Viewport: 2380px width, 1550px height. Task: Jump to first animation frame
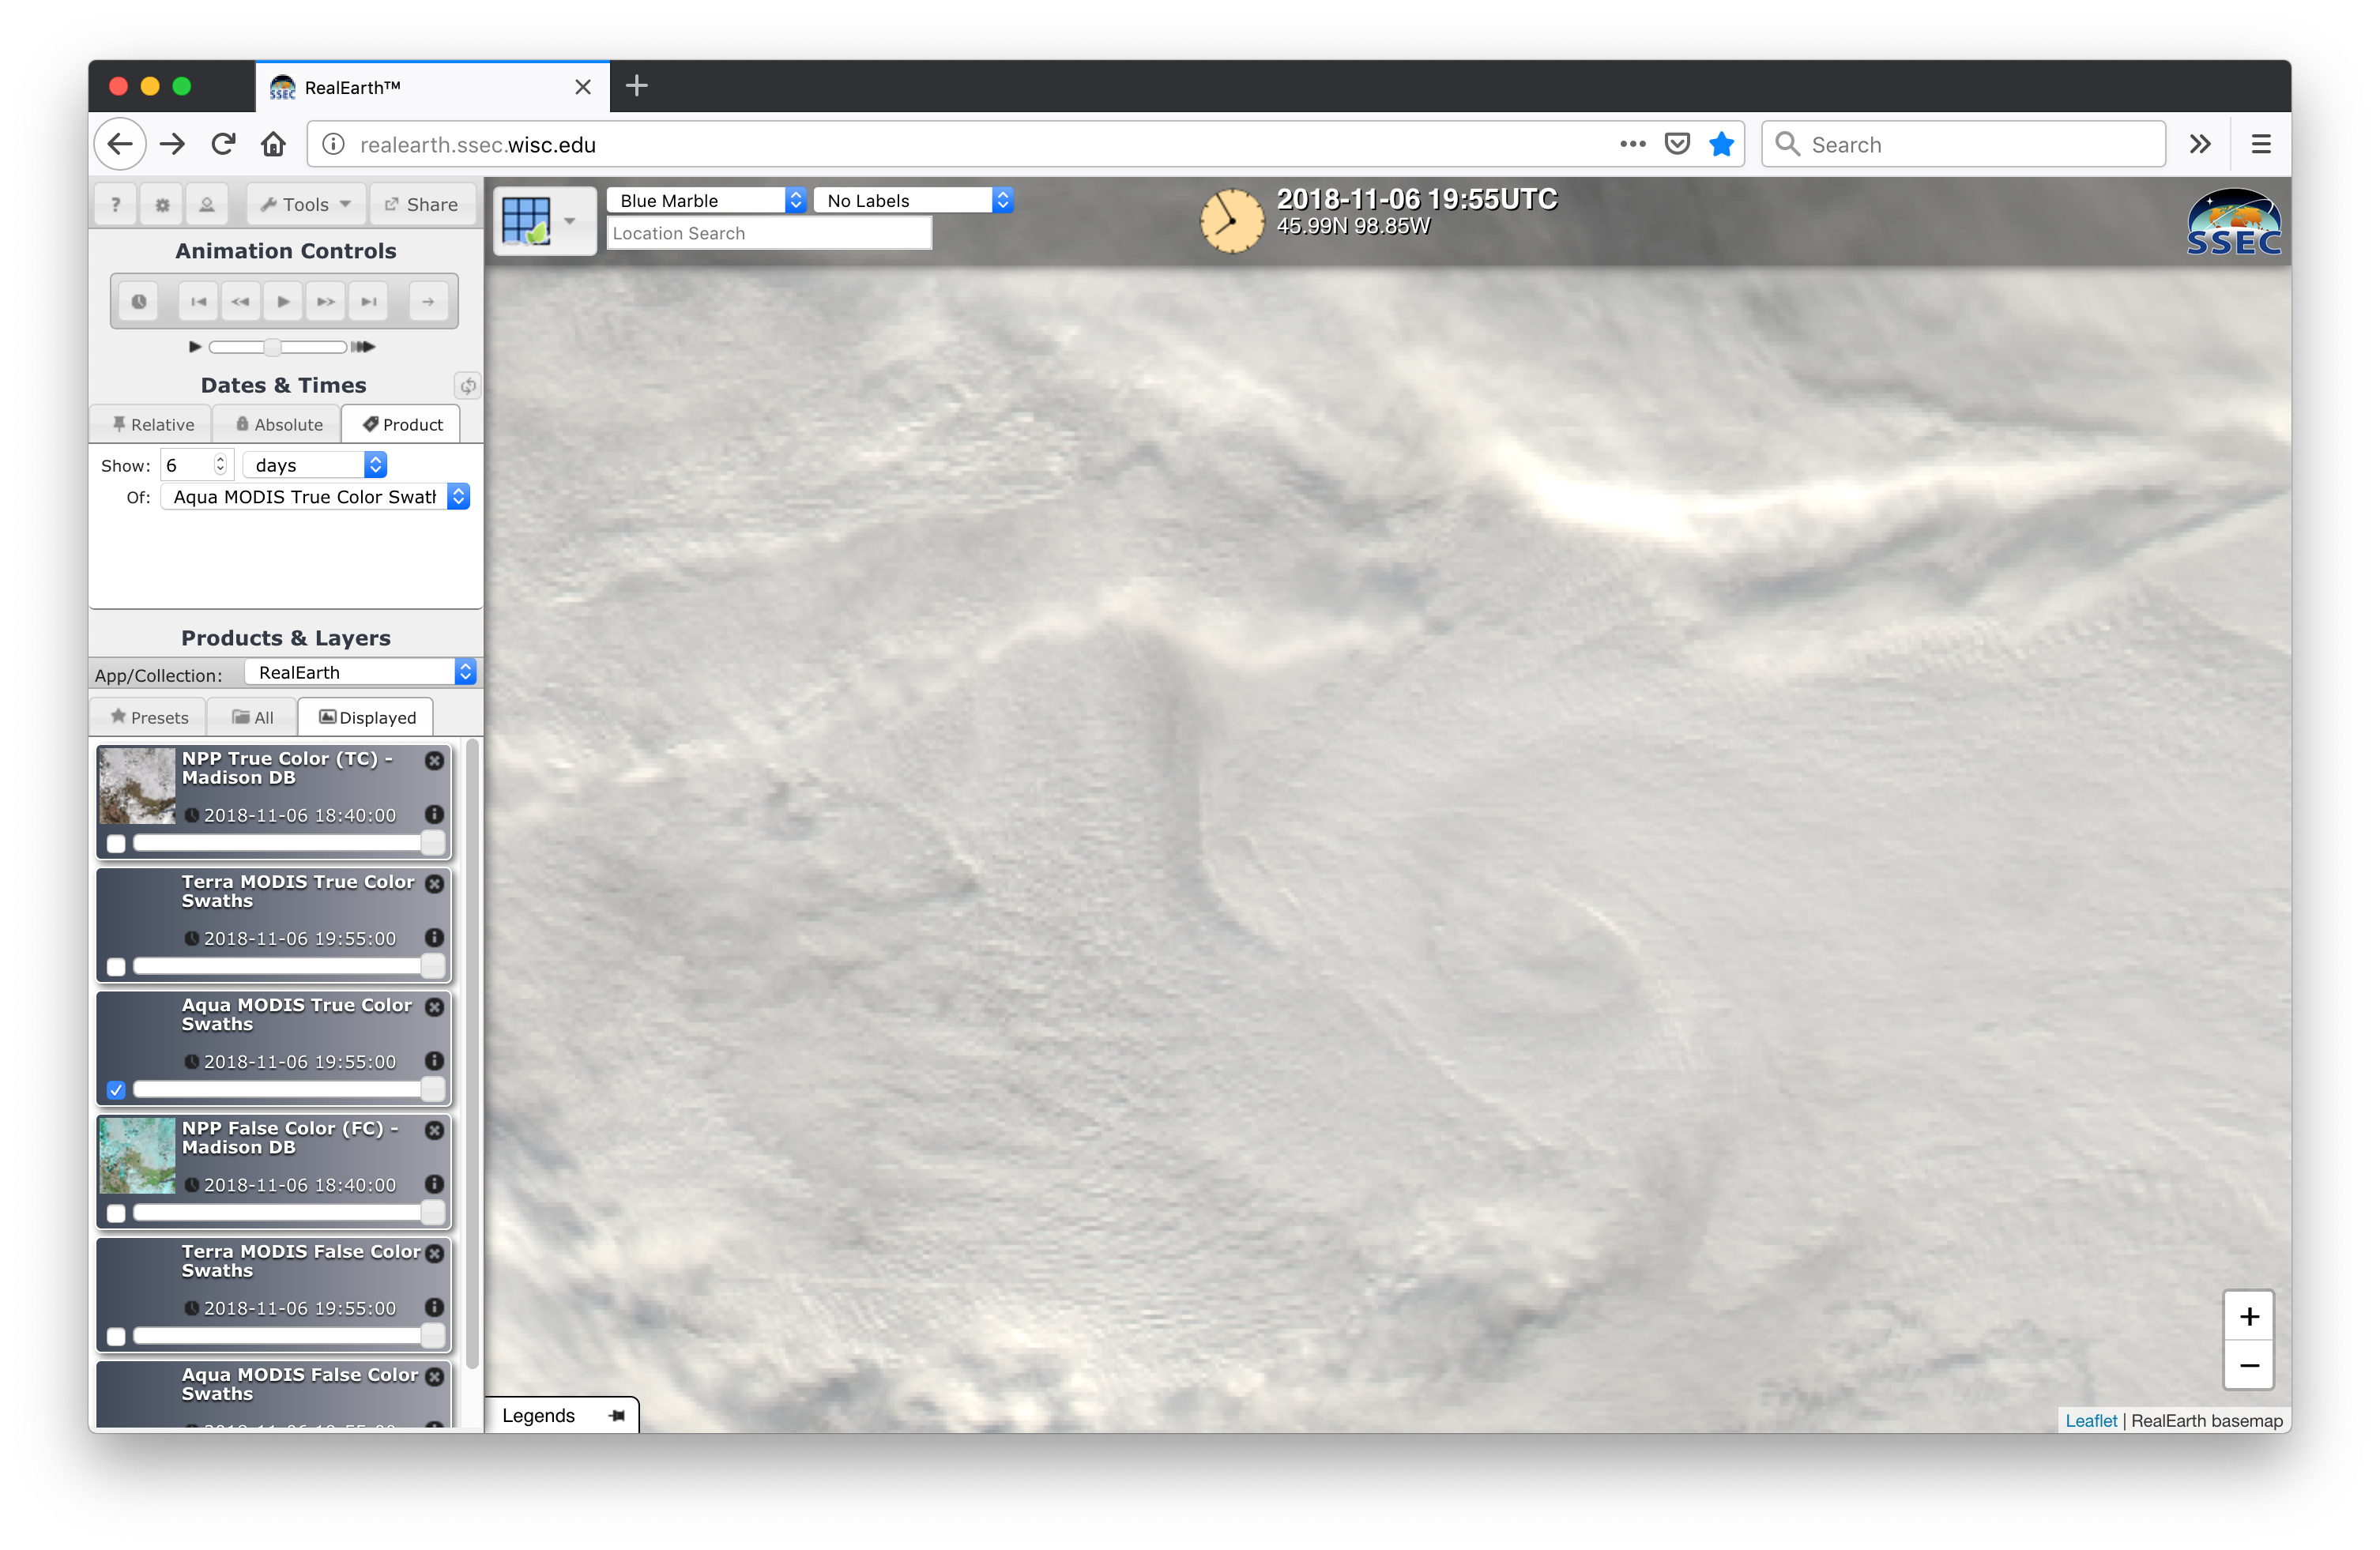coord(199,301)
